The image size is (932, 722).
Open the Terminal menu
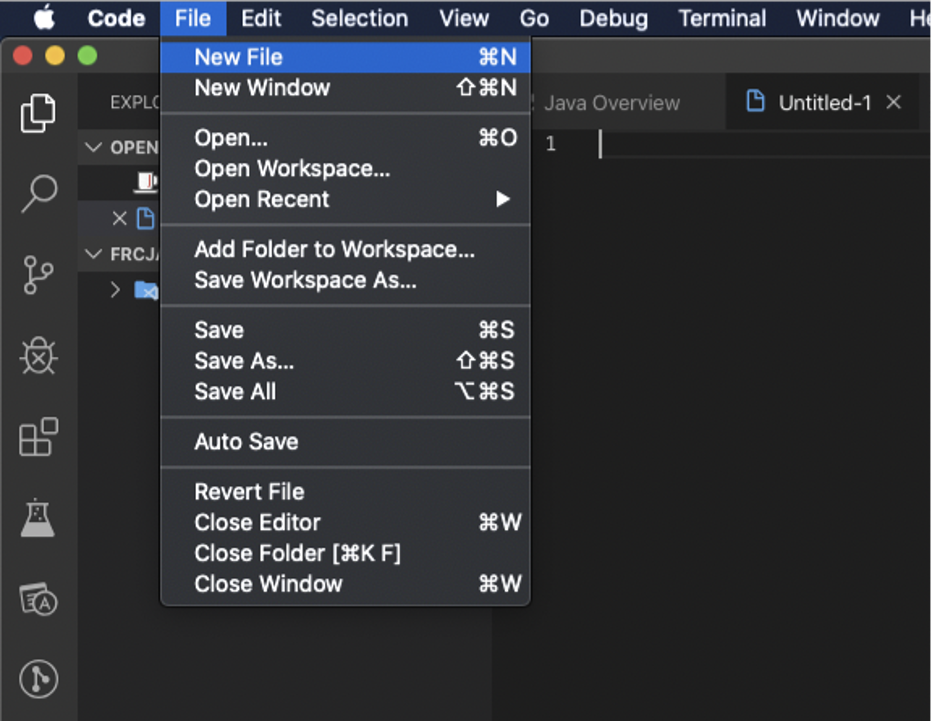click(722, 18)
